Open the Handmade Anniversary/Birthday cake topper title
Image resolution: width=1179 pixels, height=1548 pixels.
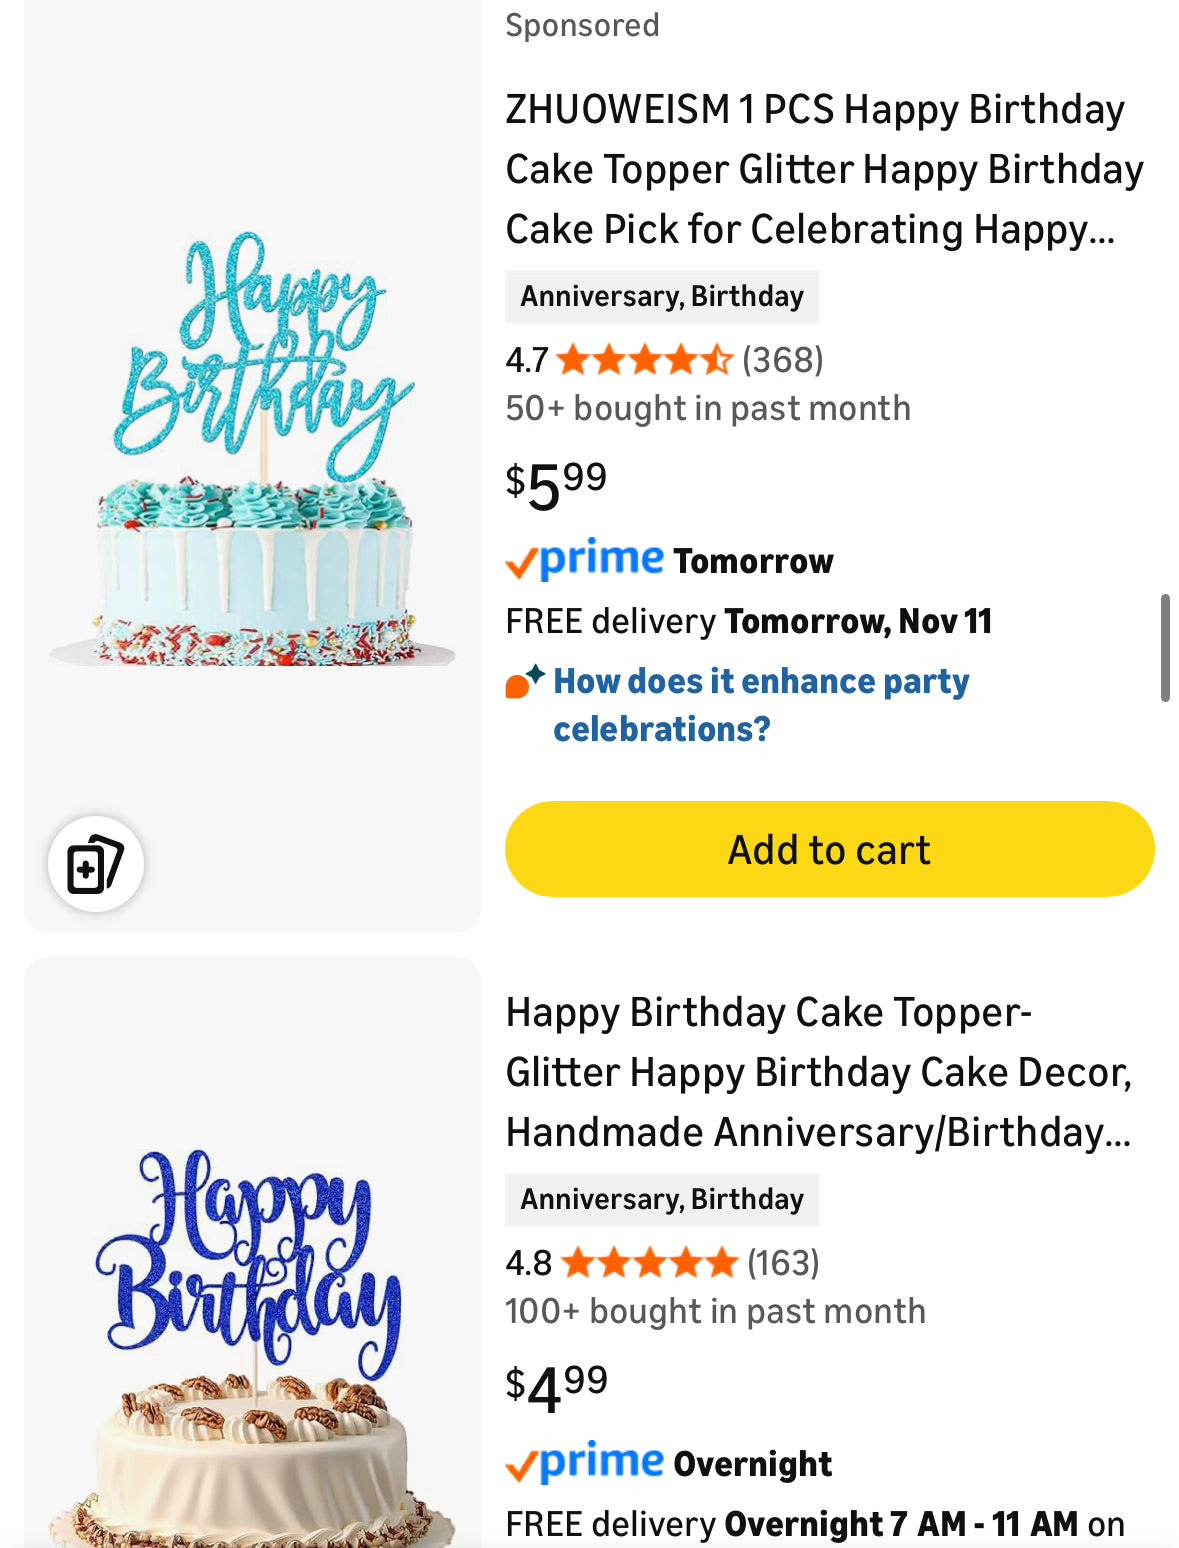tap(818, 1072)
